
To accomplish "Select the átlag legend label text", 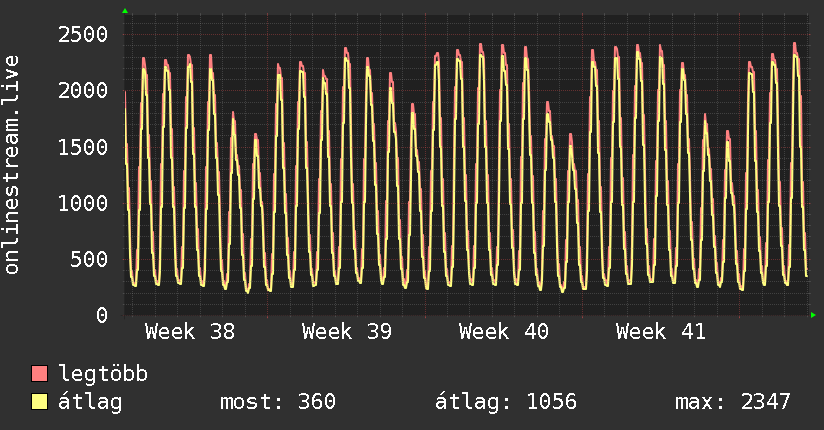I will point(90,402).
